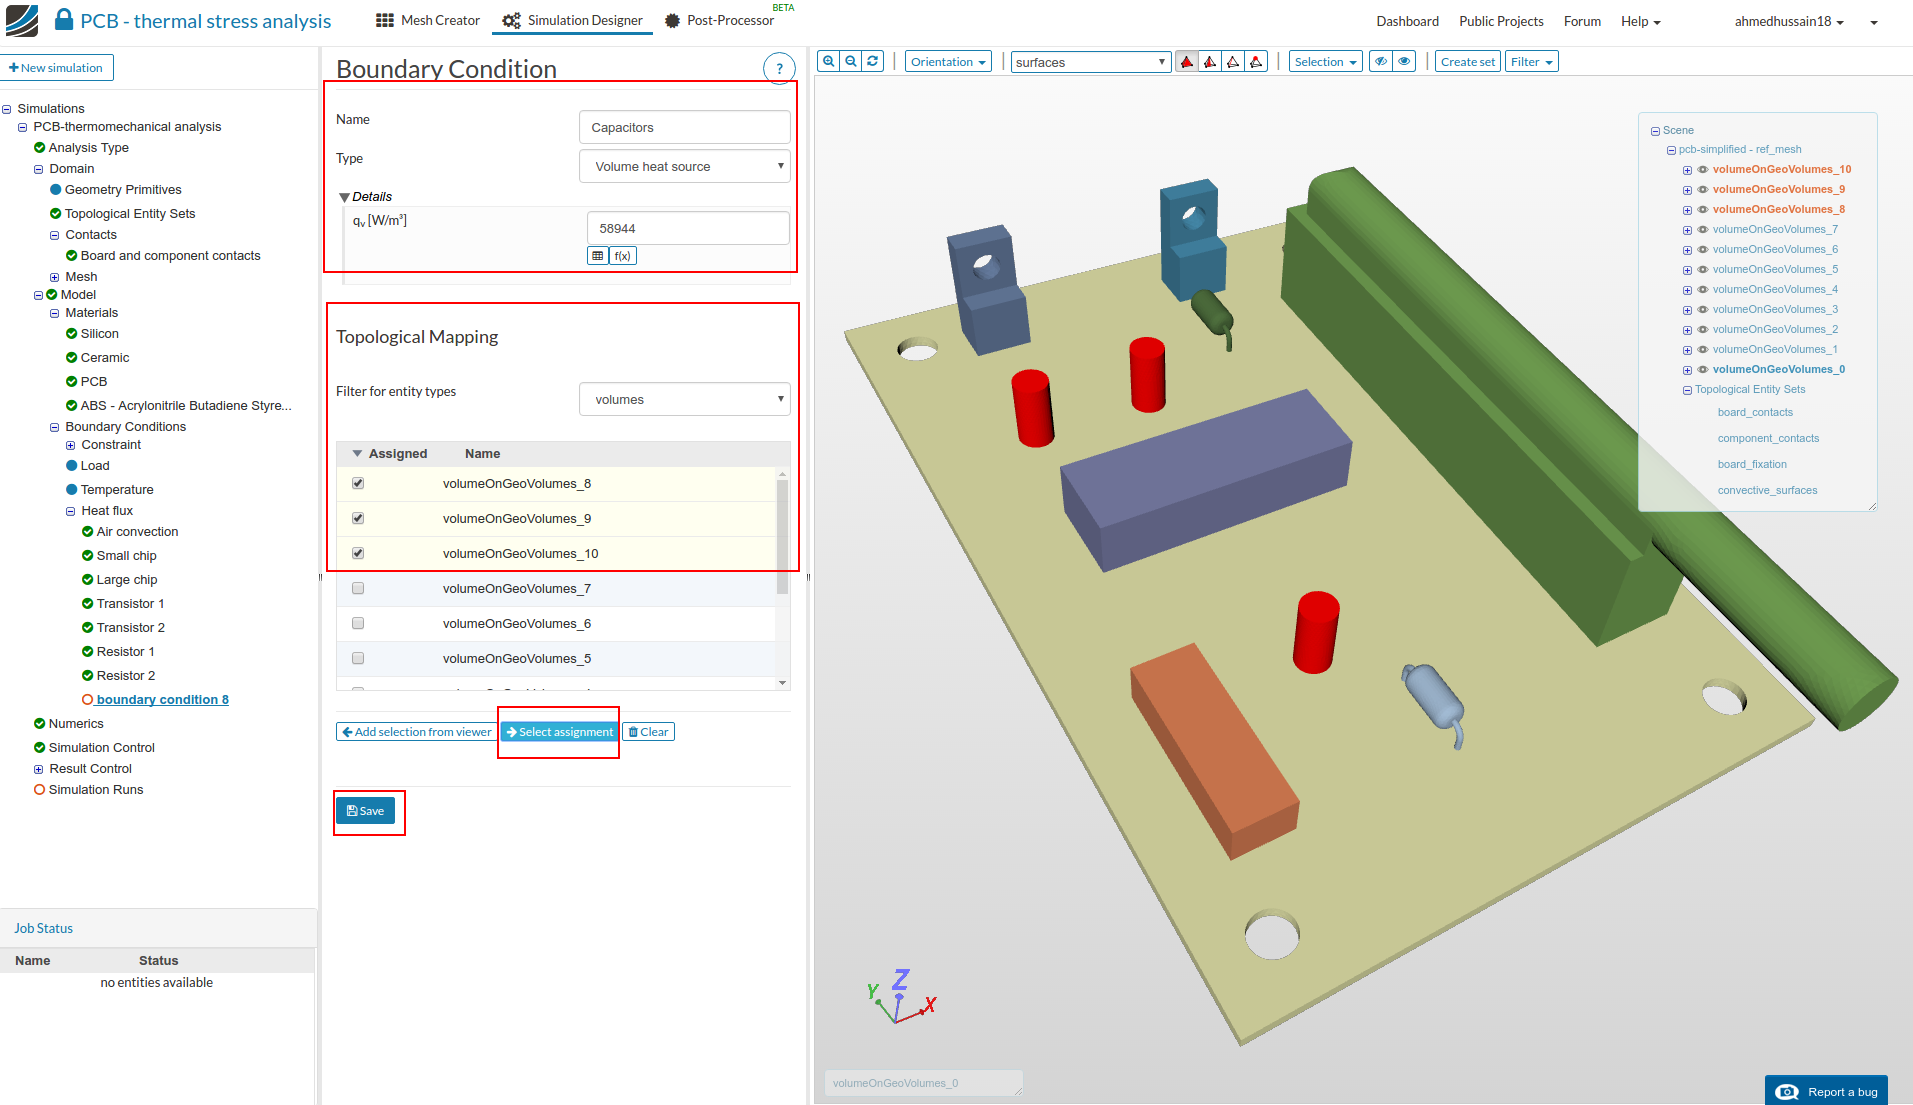The height and width of the screenshot is (1105, 1913).
Task: Open the Post-Processor tab
Action: 720,21
